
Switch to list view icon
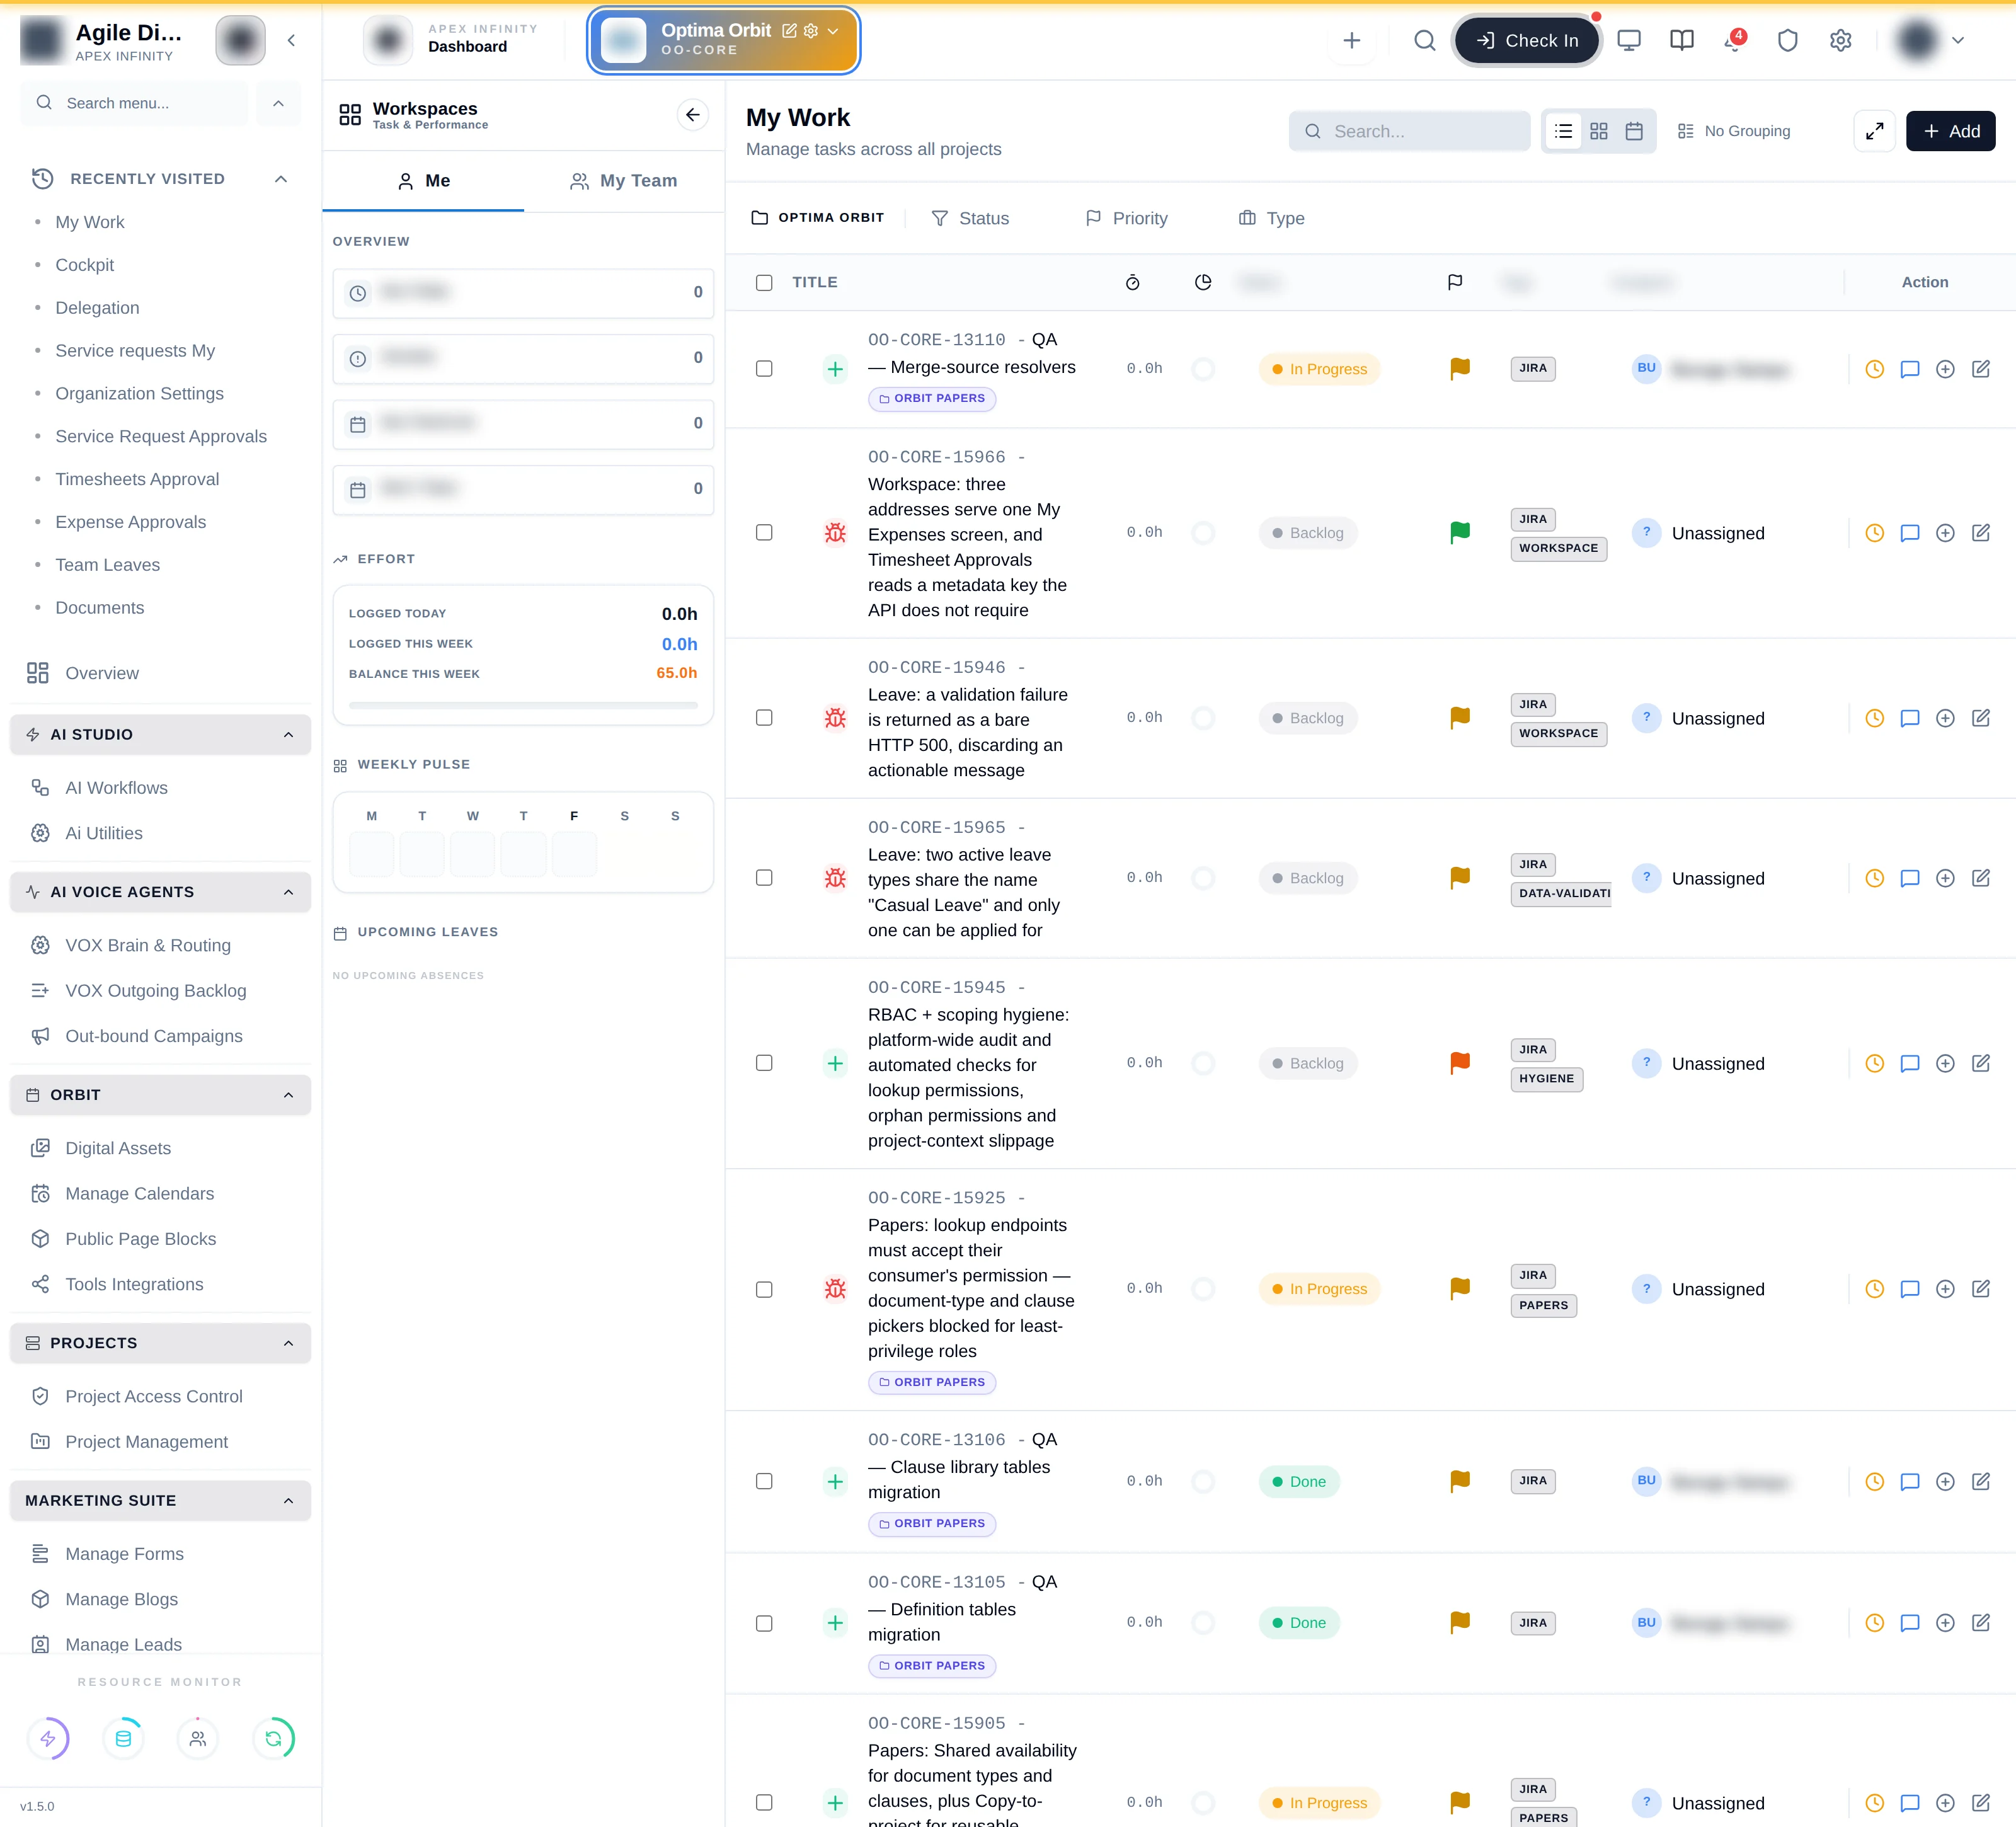[x=1564, y=131]
